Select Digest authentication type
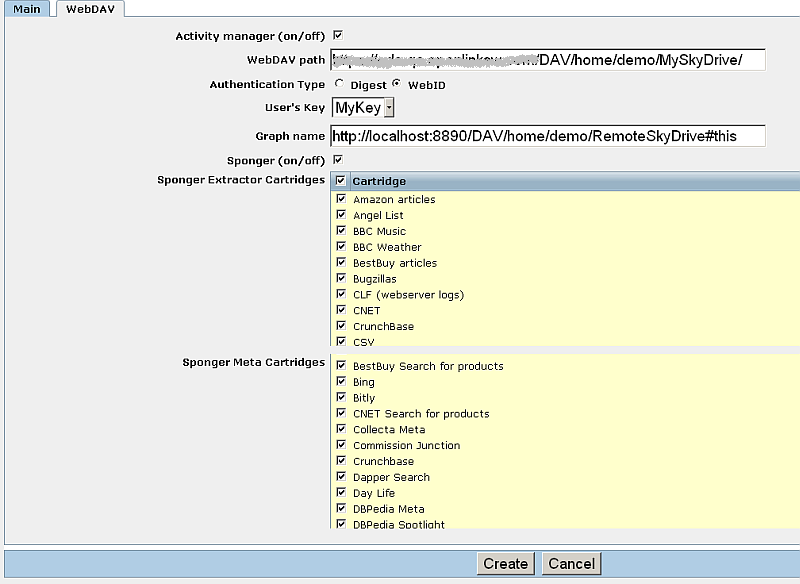Image resolution: width=800 pixels, height=584 pixels. [339, 84]
